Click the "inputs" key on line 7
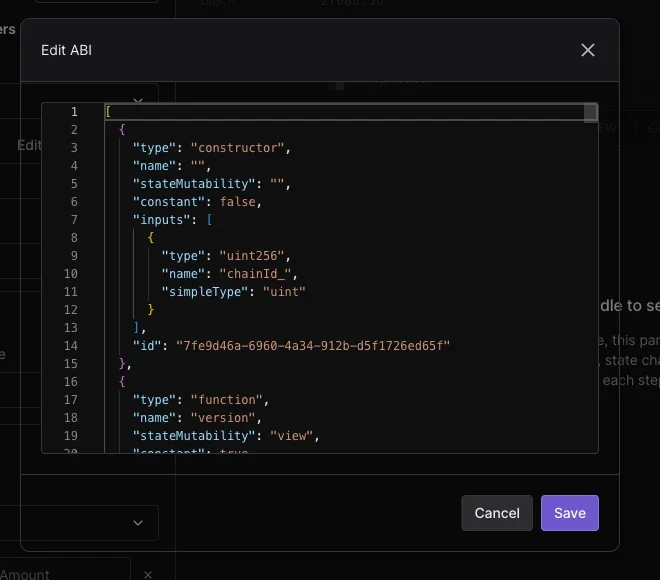This screenshot has width=660, height=580. coord(161,220)
